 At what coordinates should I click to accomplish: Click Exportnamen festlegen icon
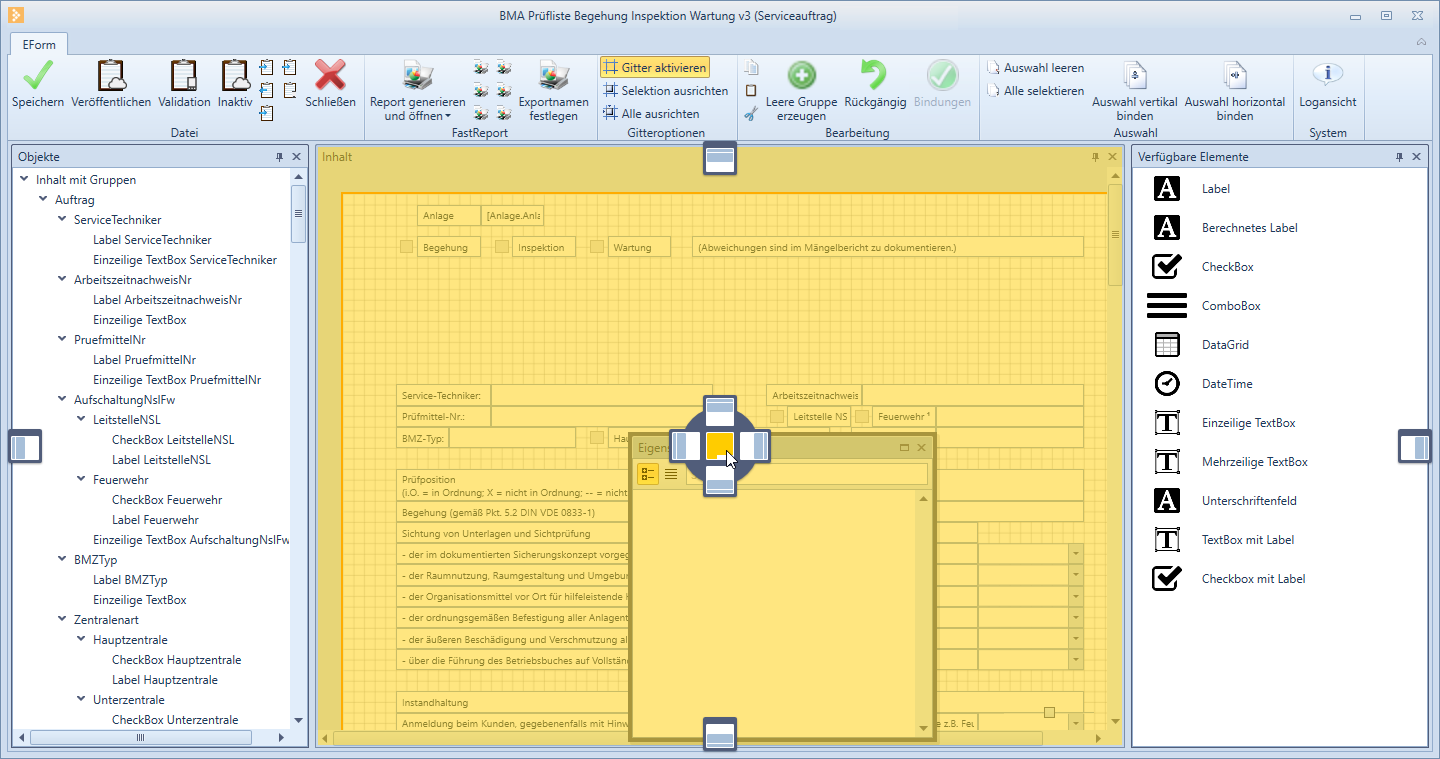553,76
